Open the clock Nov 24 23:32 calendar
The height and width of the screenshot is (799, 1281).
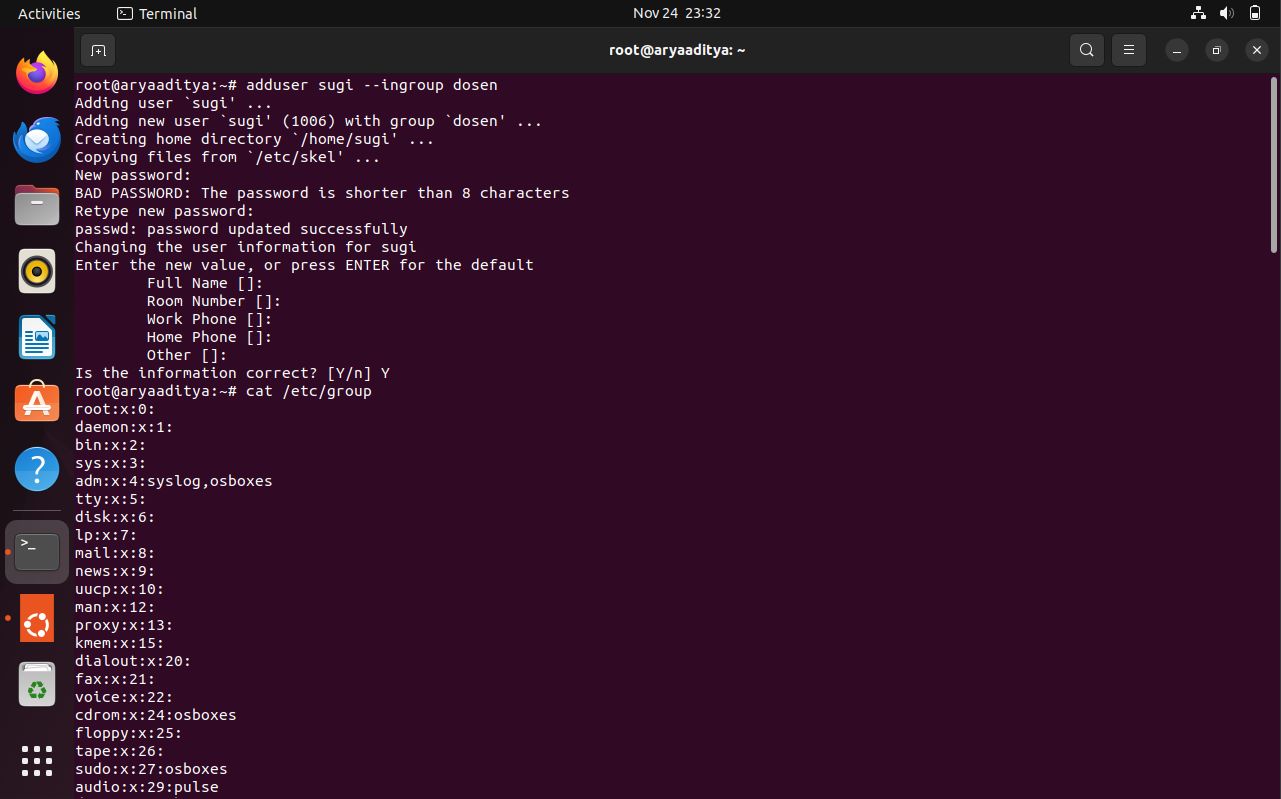click(x=677, y=13)
